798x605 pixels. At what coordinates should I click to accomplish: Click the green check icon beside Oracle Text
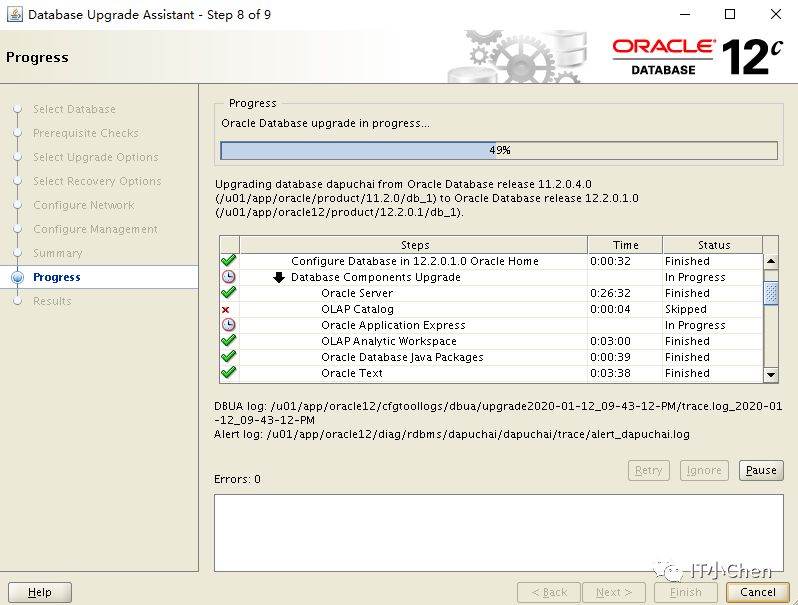pyautogui.click(x=229, y=372)
